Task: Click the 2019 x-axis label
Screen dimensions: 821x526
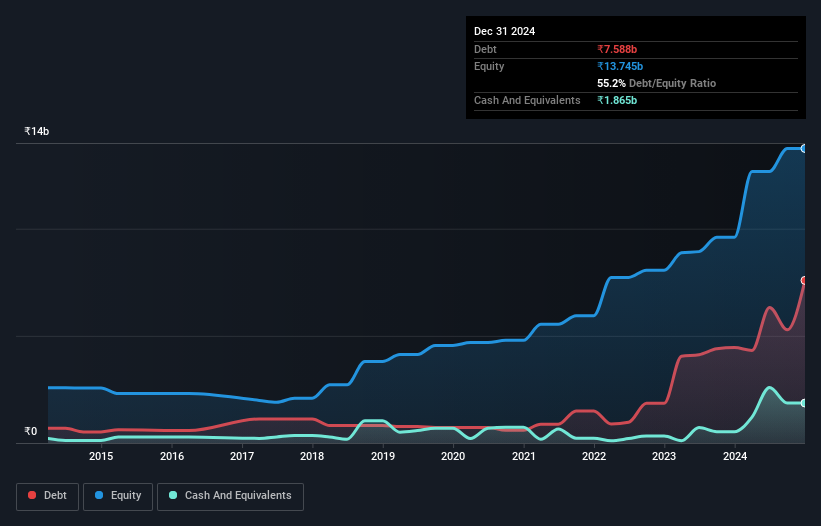Action: pyautogui.click(x=383, y=456)
